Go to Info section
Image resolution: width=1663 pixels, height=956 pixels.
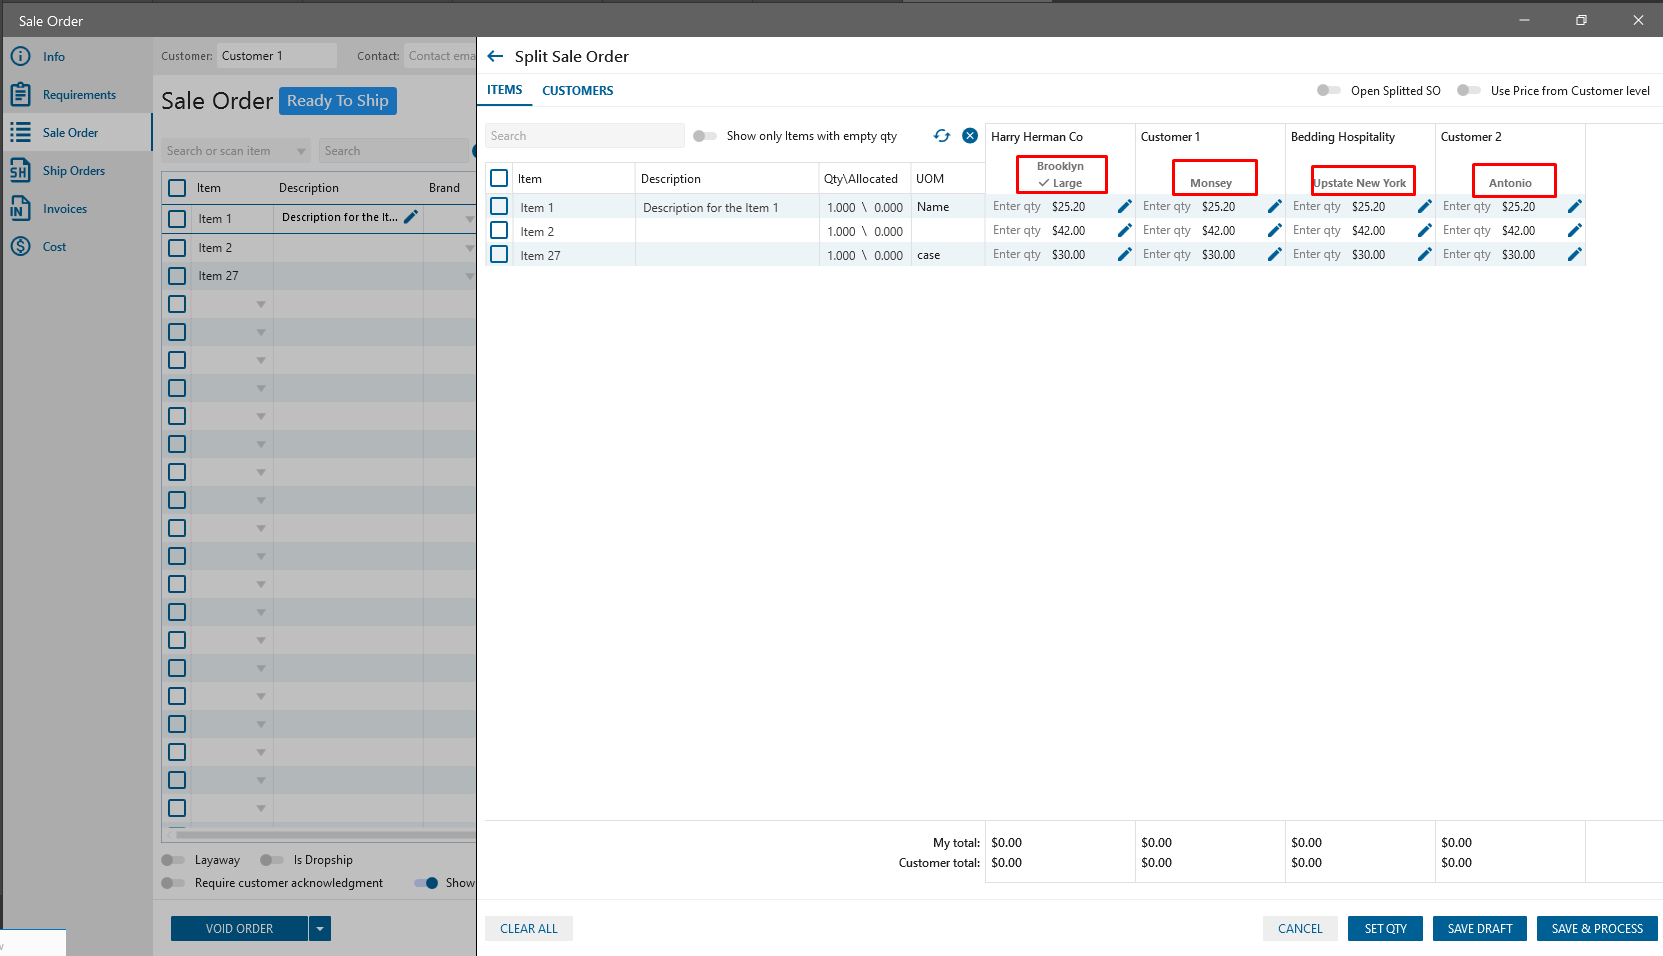point(54,57)
